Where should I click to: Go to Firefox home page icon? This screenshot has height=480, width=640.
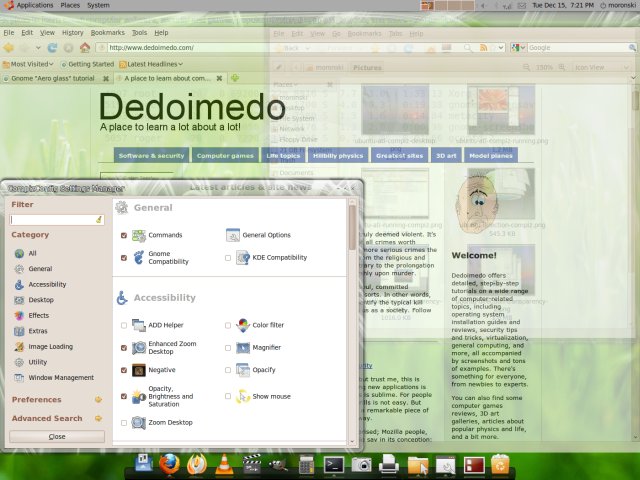point(85,47)
